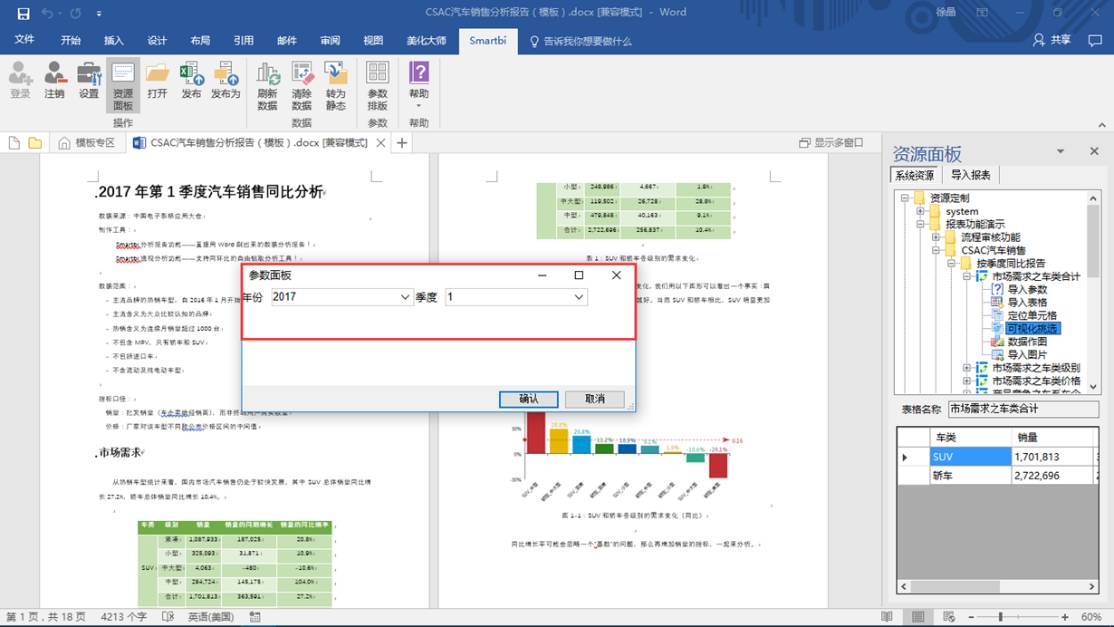
Task: Click the 60% zoom level
Action: point(1091,616)
